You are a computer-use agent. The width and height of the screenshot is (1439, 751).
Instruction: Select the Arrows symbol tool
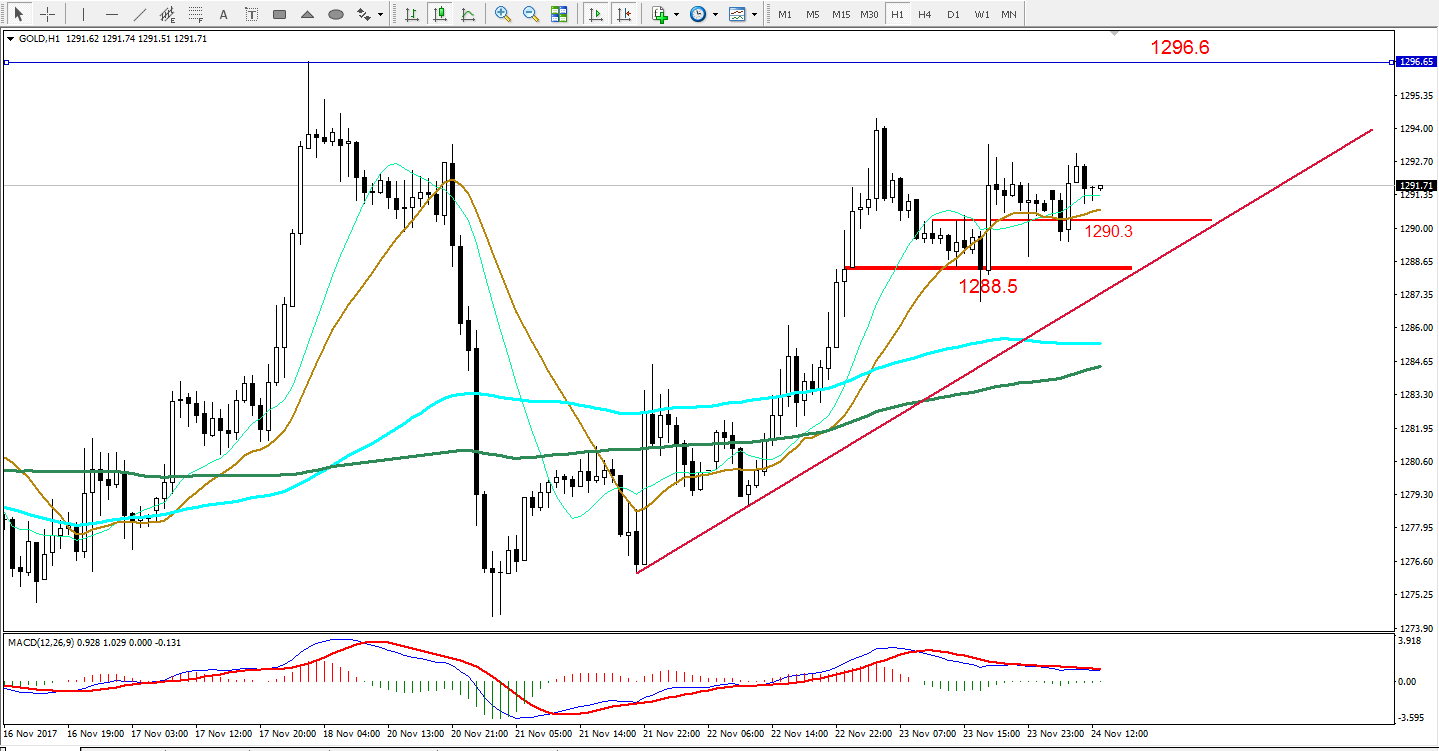pos(364,15)
